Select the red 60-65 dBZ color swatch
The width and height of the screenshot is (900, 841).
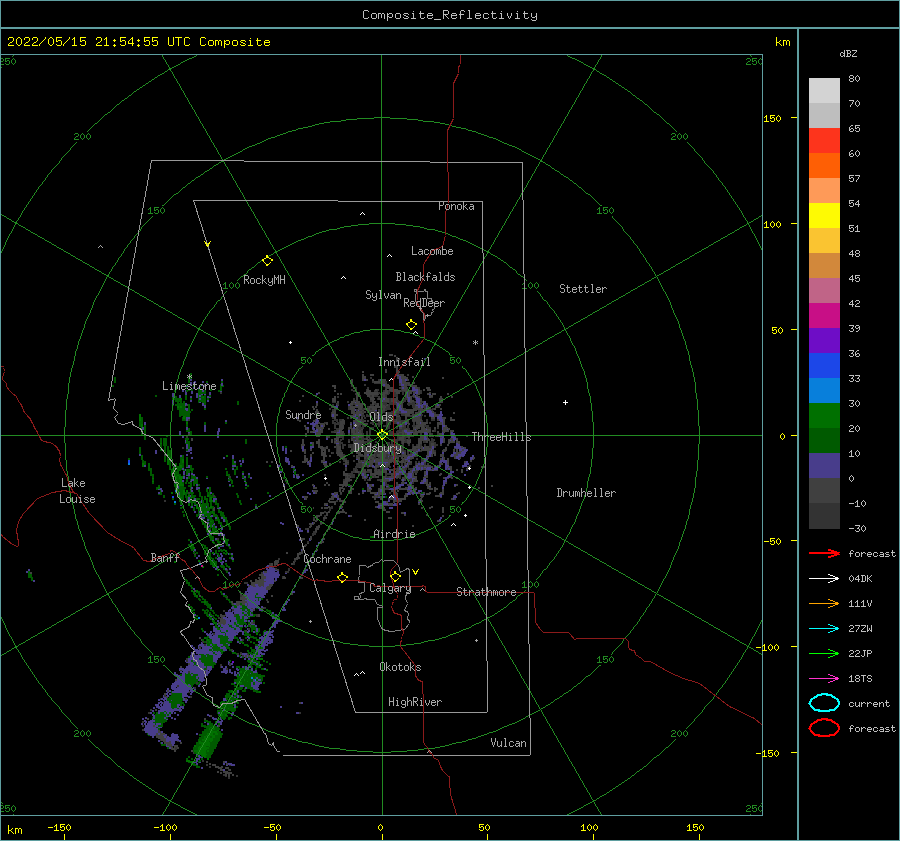(x=824, y=141)
